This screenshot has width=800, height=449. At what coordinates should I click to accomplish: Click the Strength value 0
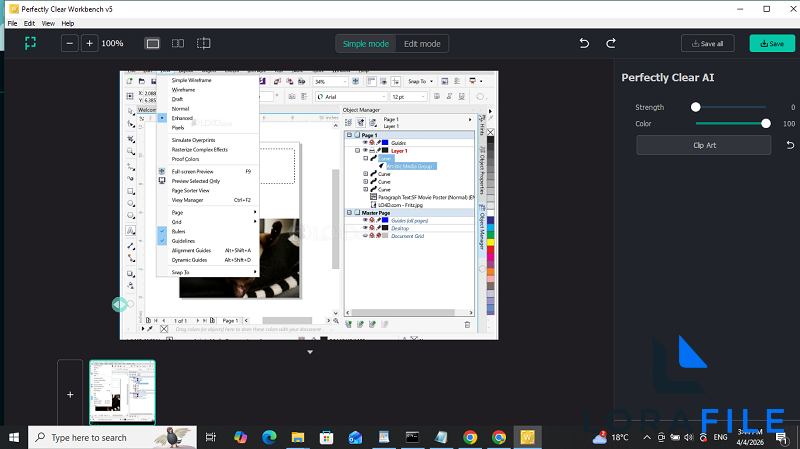(793, 107)
